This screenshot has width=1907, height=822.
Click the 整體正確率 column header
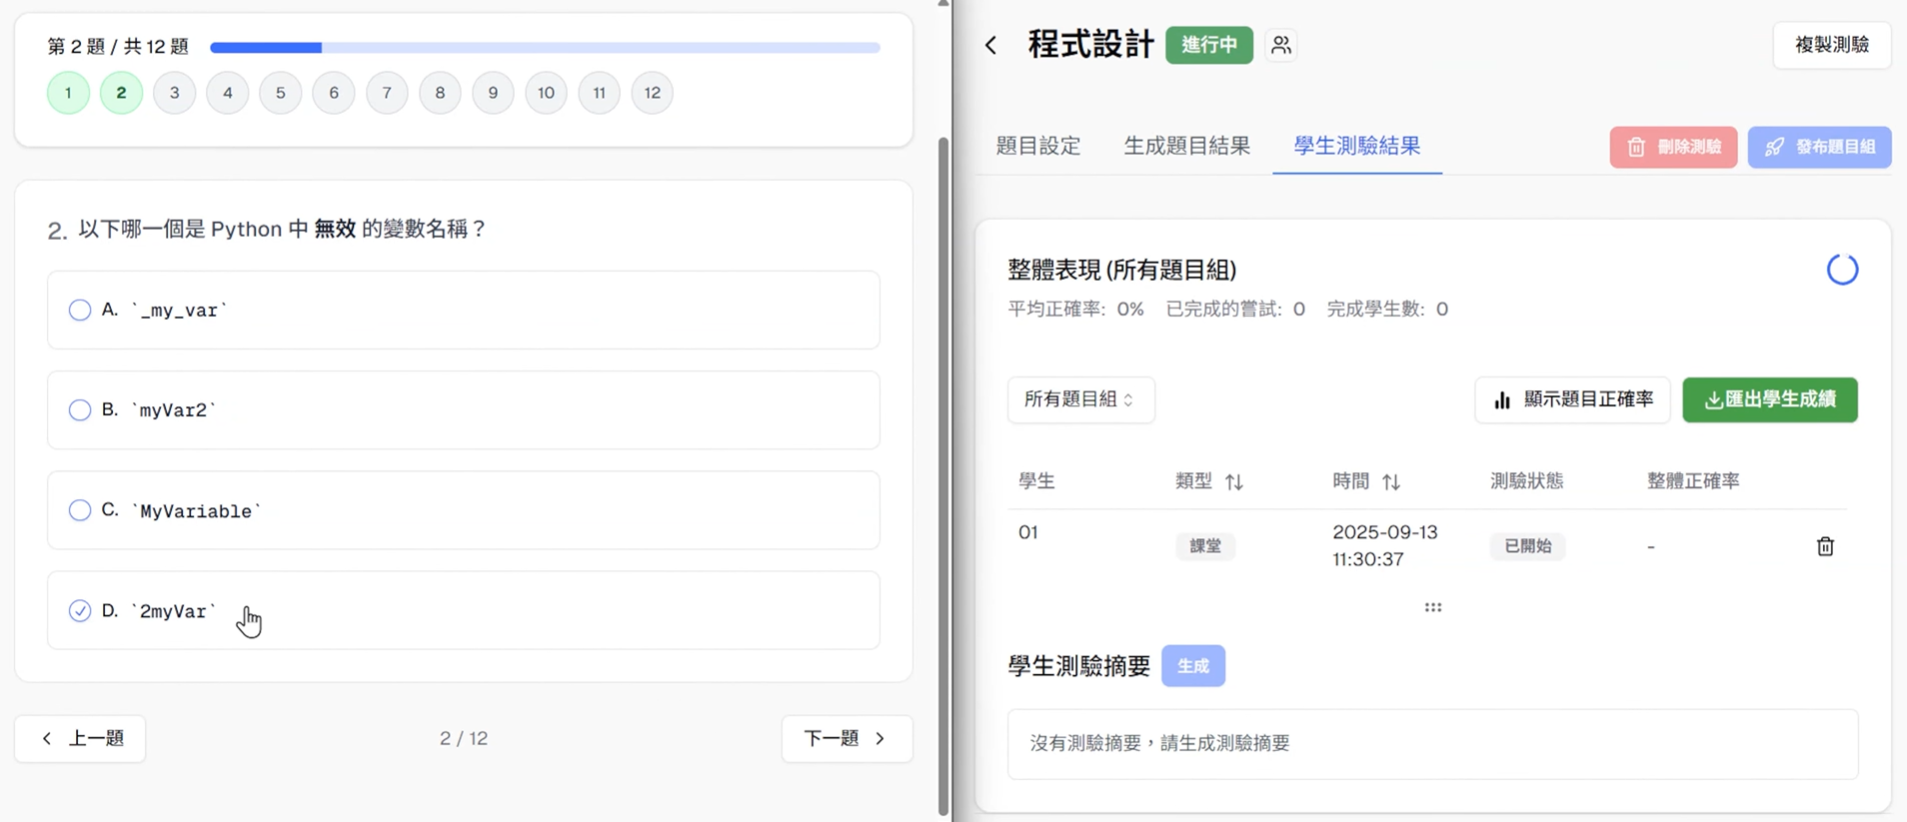[x=1693, y=481]
